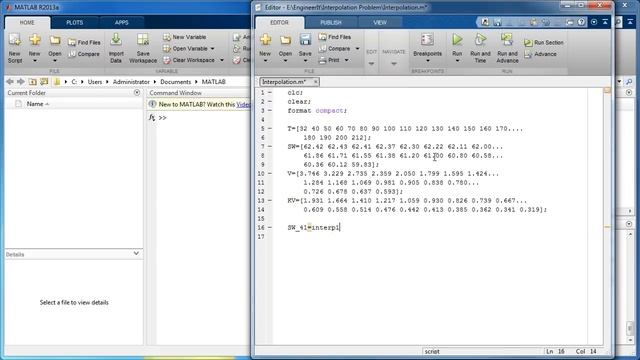The image size is (640, 360).
Task: Click Find Files in the Editor ribbon
Action: point(335,37)
